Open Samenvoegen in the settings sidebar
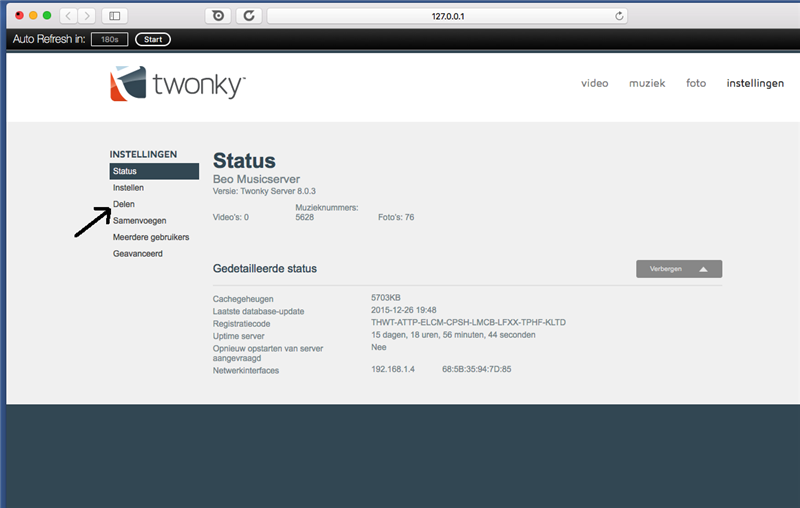 [140, 221]
